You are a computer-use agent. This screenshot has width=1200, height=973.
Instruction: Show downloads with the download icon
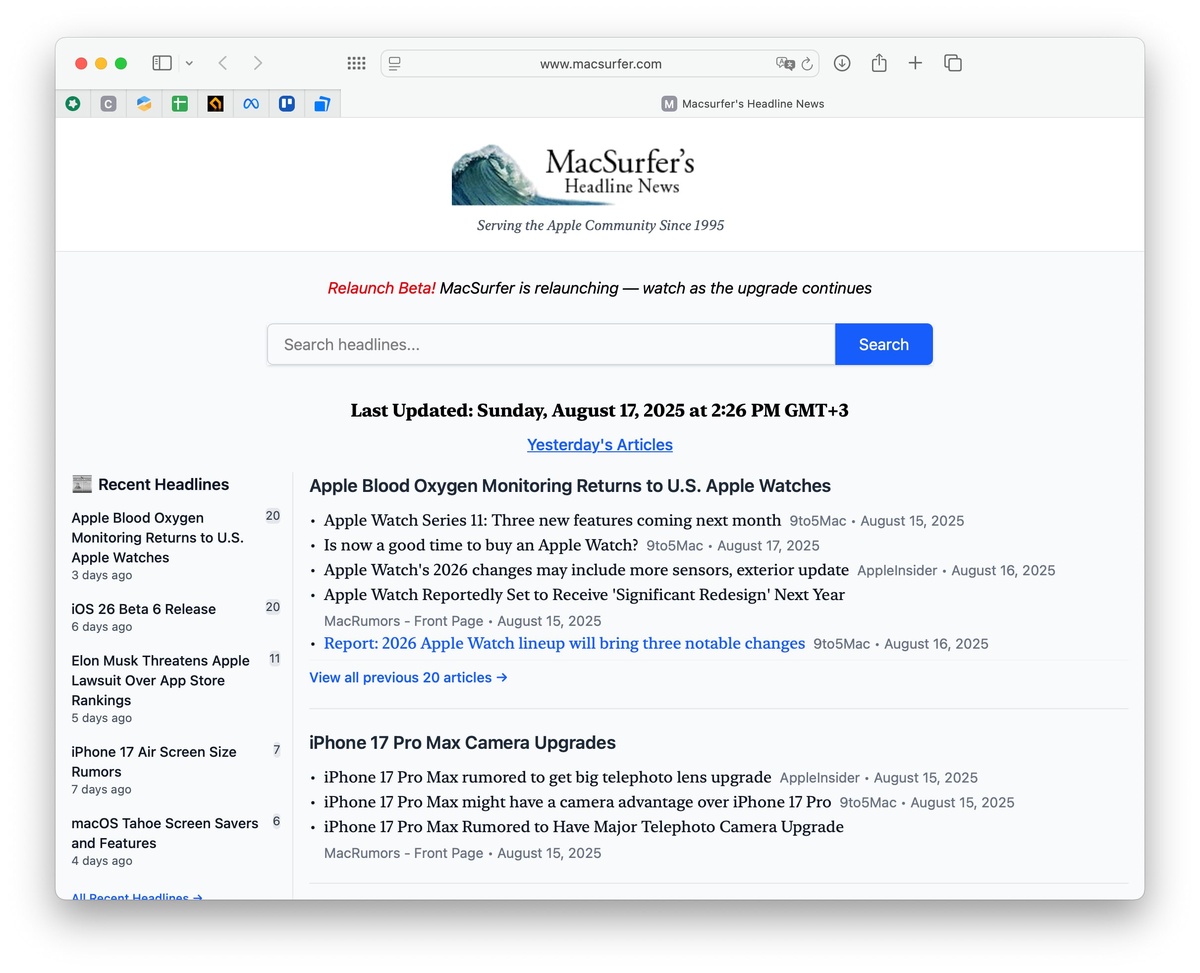click(x=842, y=63)
